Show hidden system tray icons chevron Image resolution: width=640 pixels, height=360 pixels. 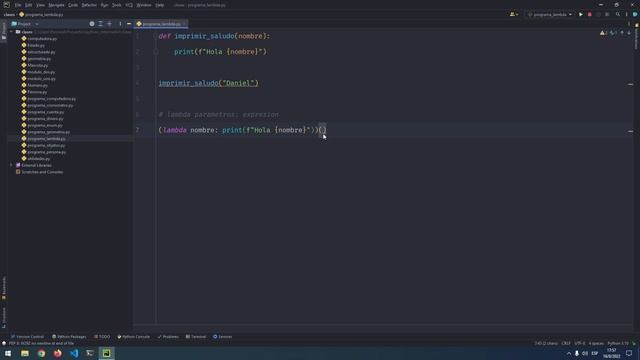pos(568,353)
